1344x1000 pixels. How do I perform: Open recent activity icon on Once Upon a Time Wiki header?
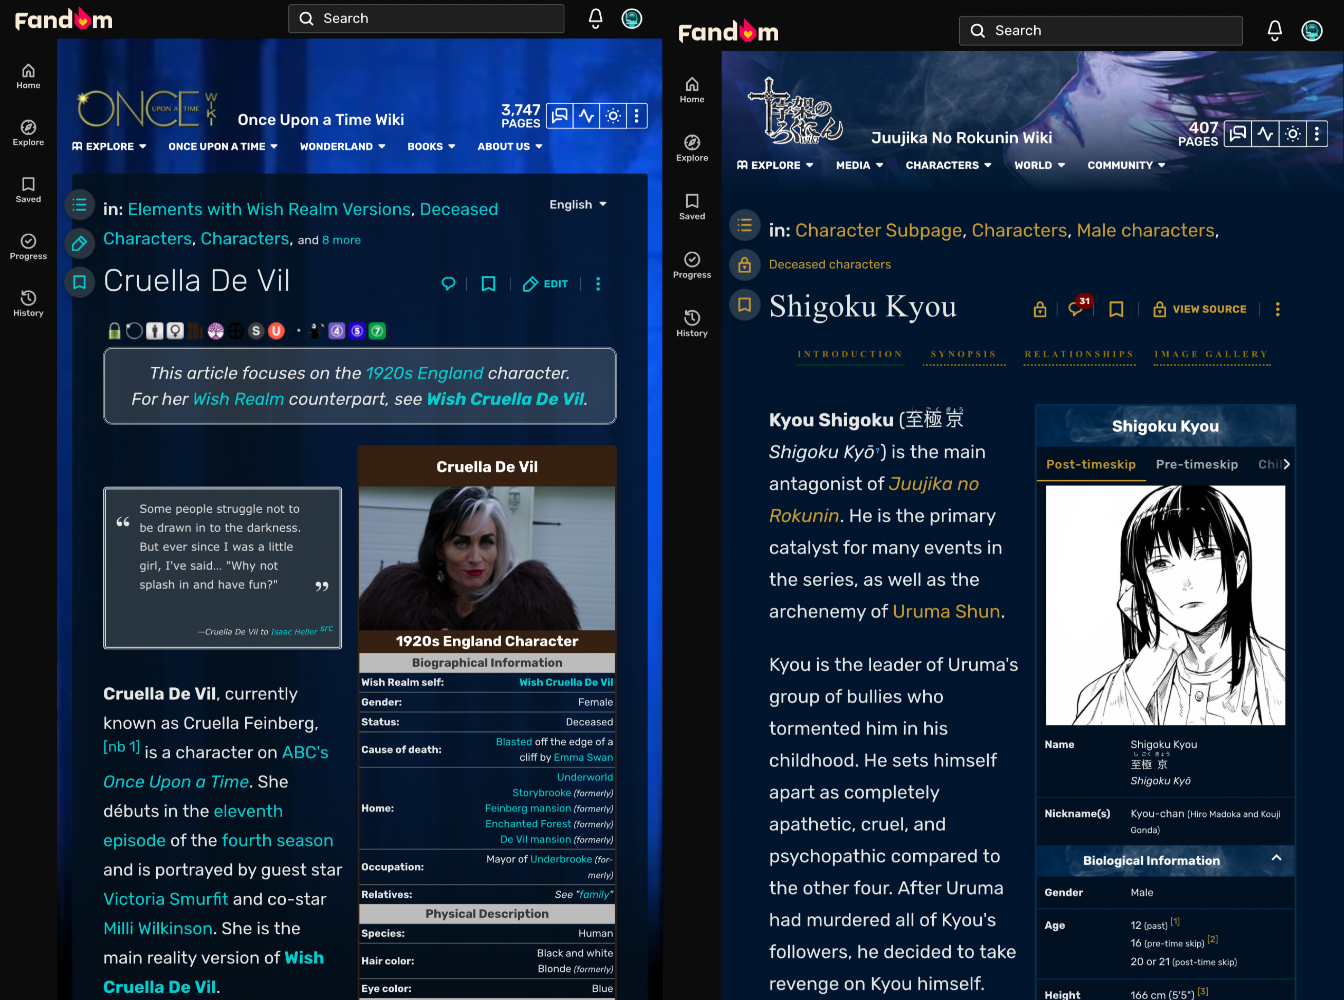(586, 116)
